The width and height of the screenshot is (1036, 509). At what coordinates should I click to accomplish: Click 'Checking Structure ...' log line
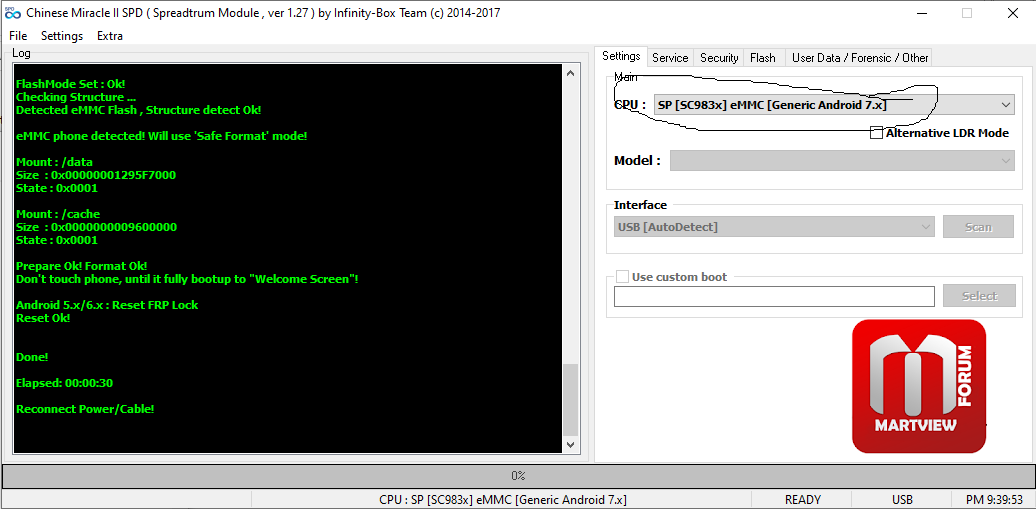75,97
